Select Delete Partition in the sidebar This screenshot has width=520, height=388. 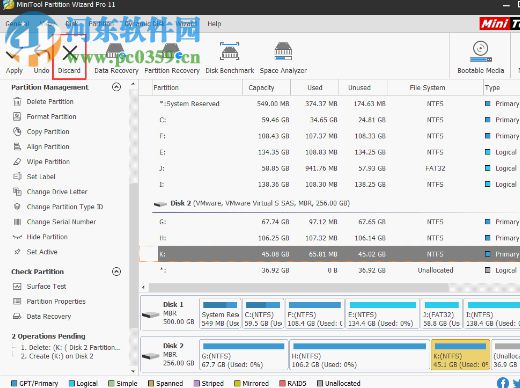click(50, 101)
